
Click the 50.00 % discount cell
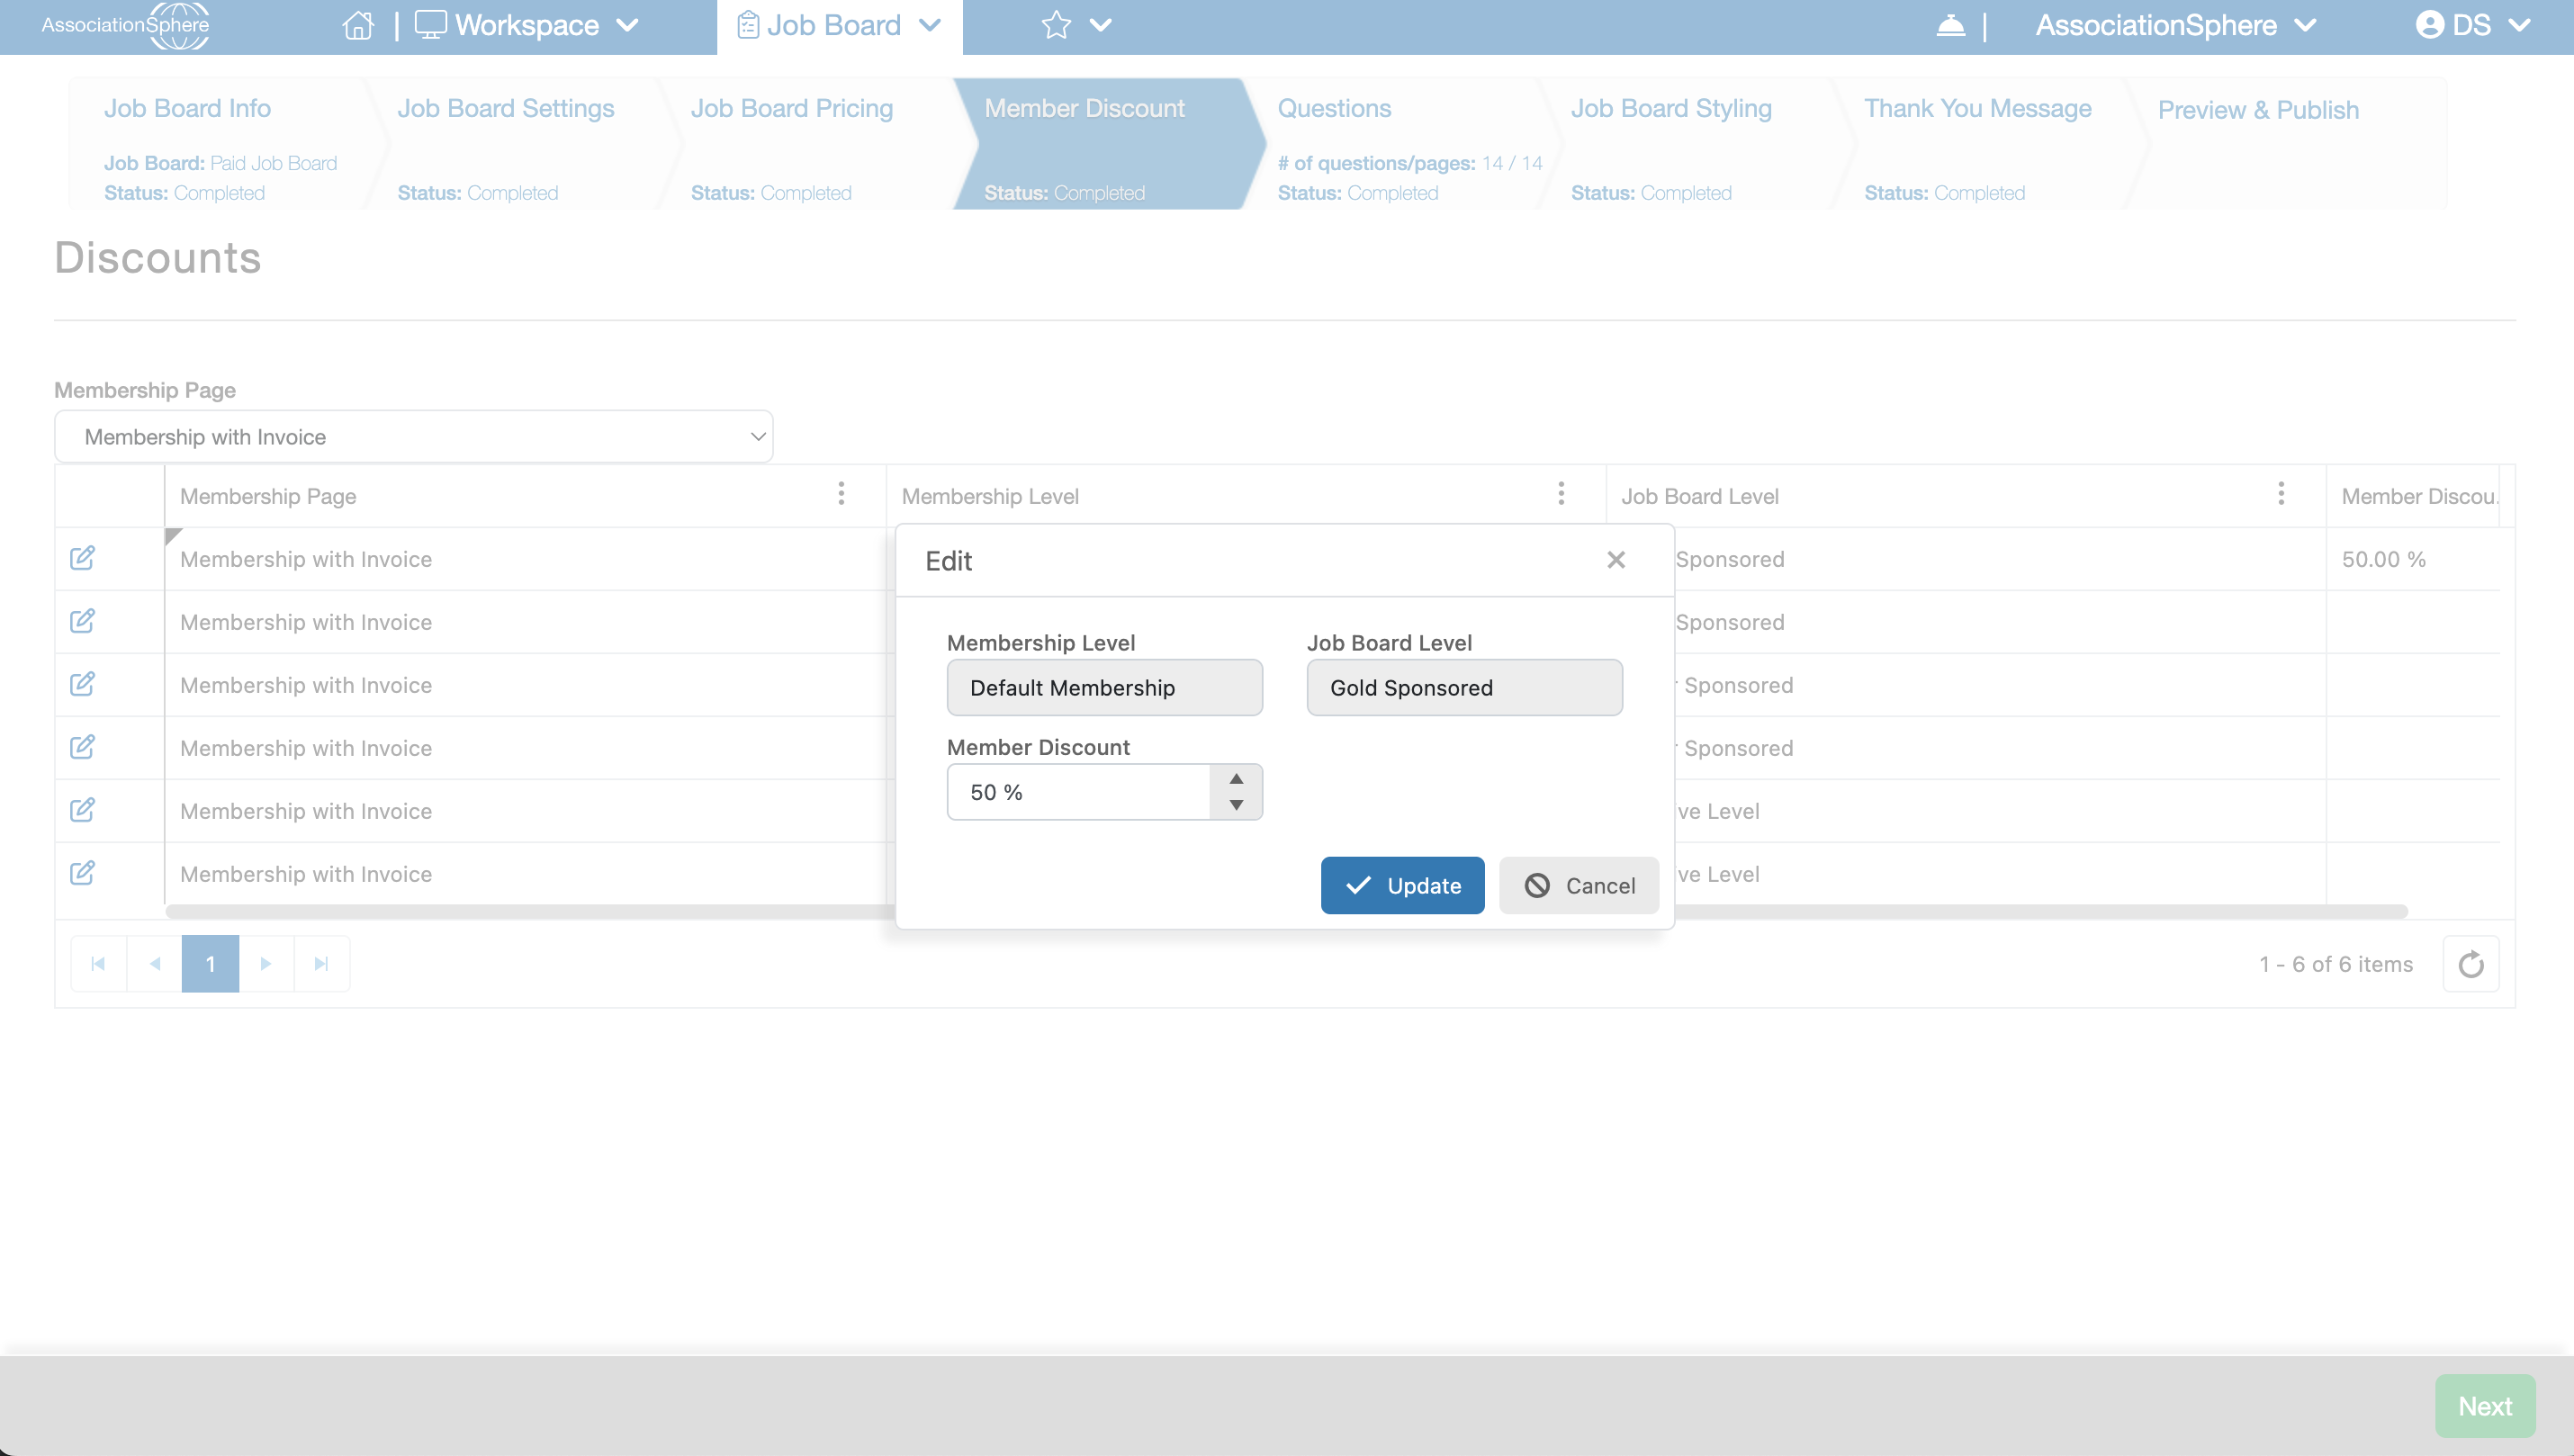[x=2412, y=559]
